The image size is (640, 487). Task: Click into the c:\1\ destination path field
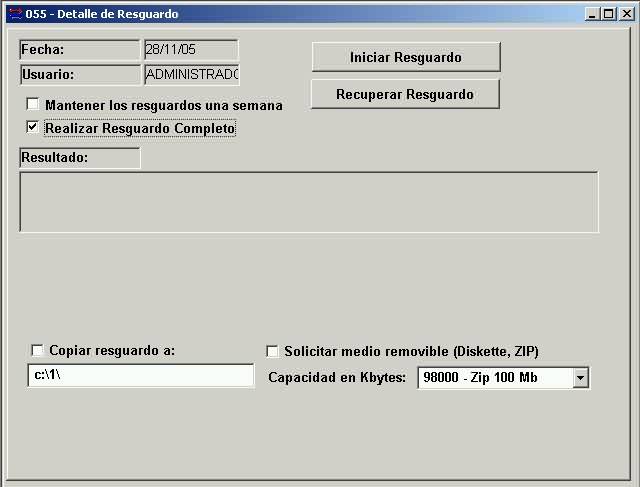[x=140, y=376]
